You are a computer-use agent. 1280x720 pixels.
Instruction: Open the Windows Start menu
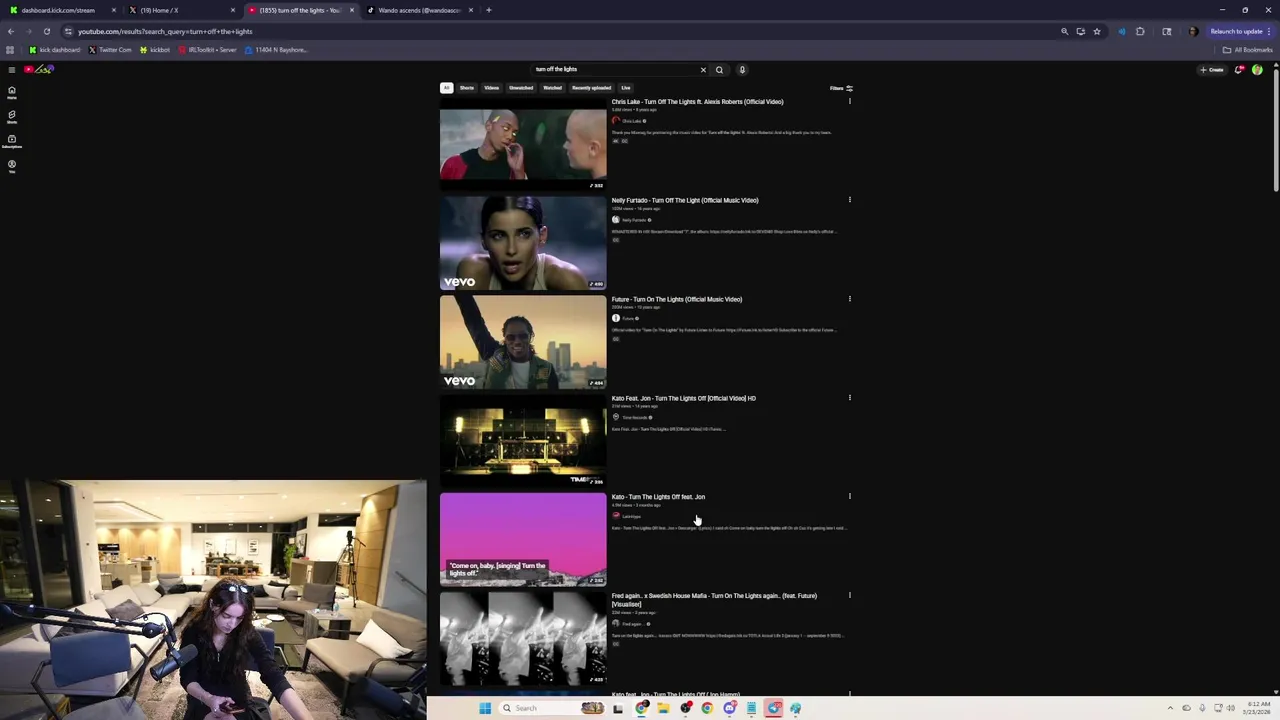click(485, 708)
